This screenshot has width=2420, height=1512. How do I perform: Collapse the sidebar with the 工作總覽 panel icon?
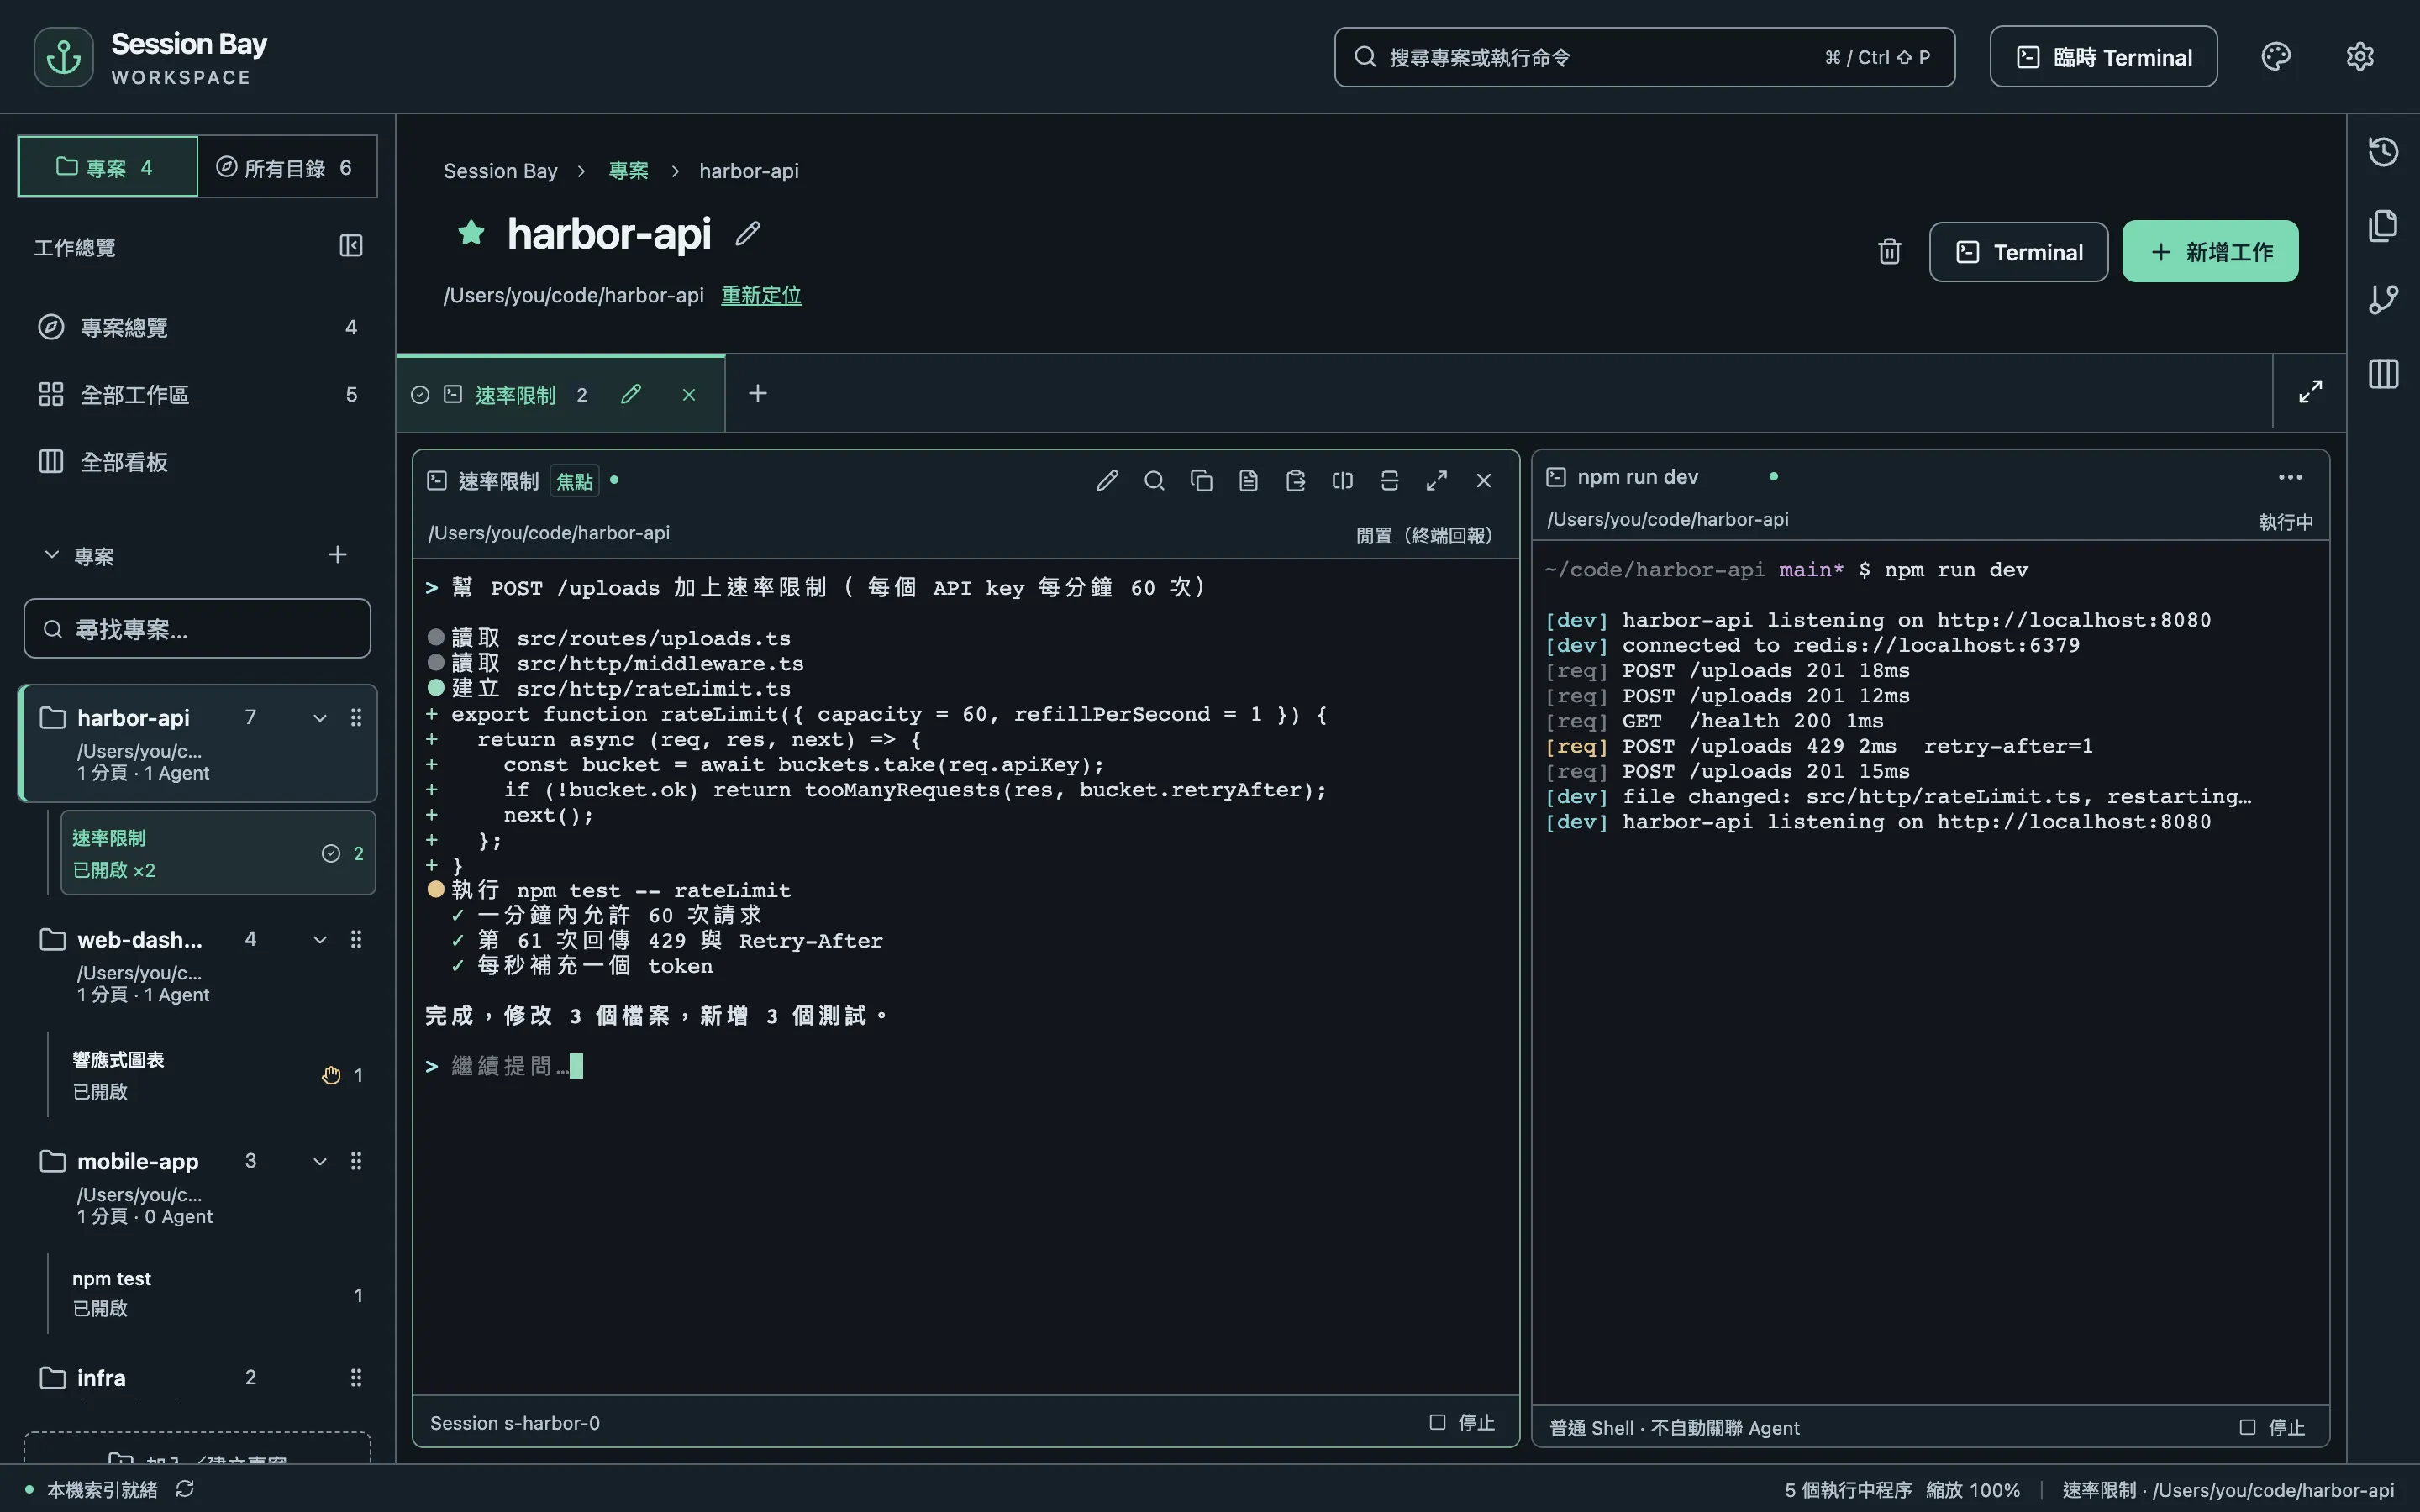click(x=351, y=246)
